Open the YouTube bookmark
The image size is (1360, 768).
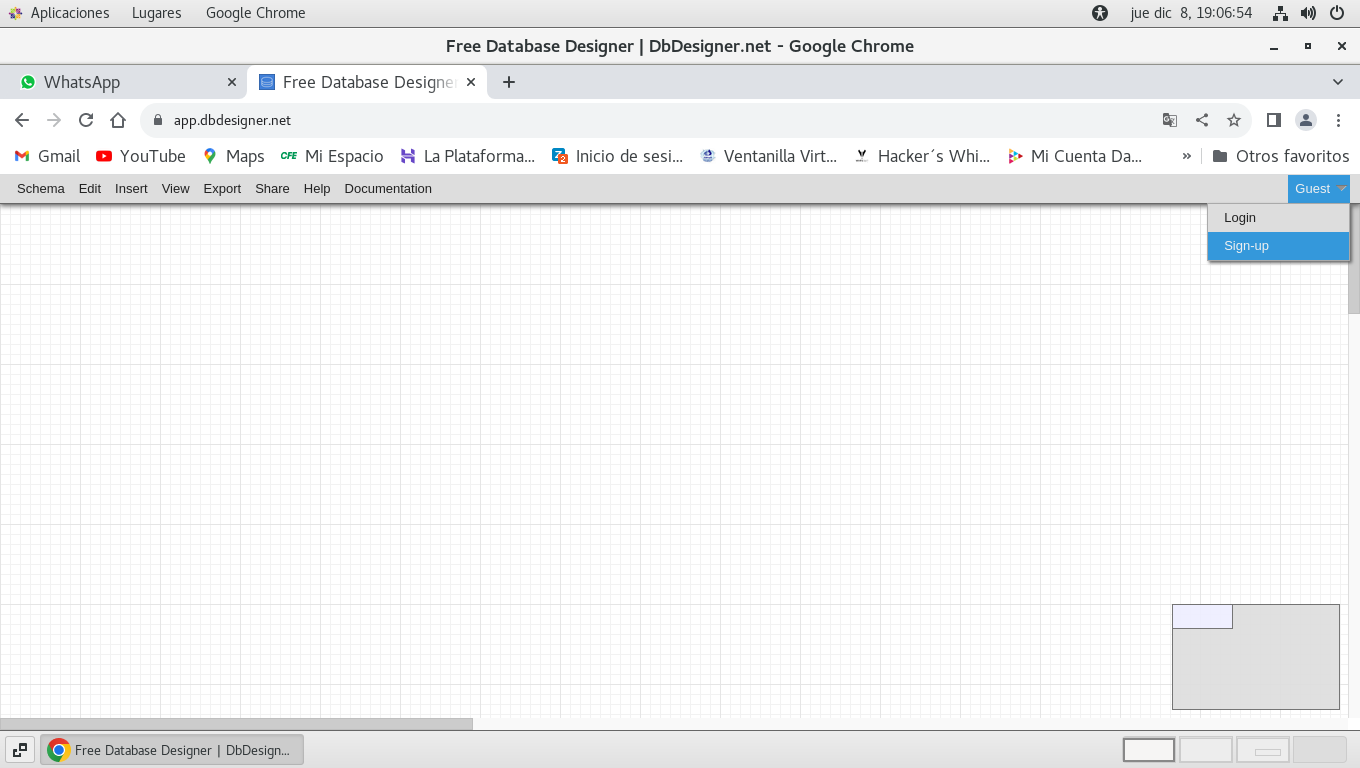141,156
